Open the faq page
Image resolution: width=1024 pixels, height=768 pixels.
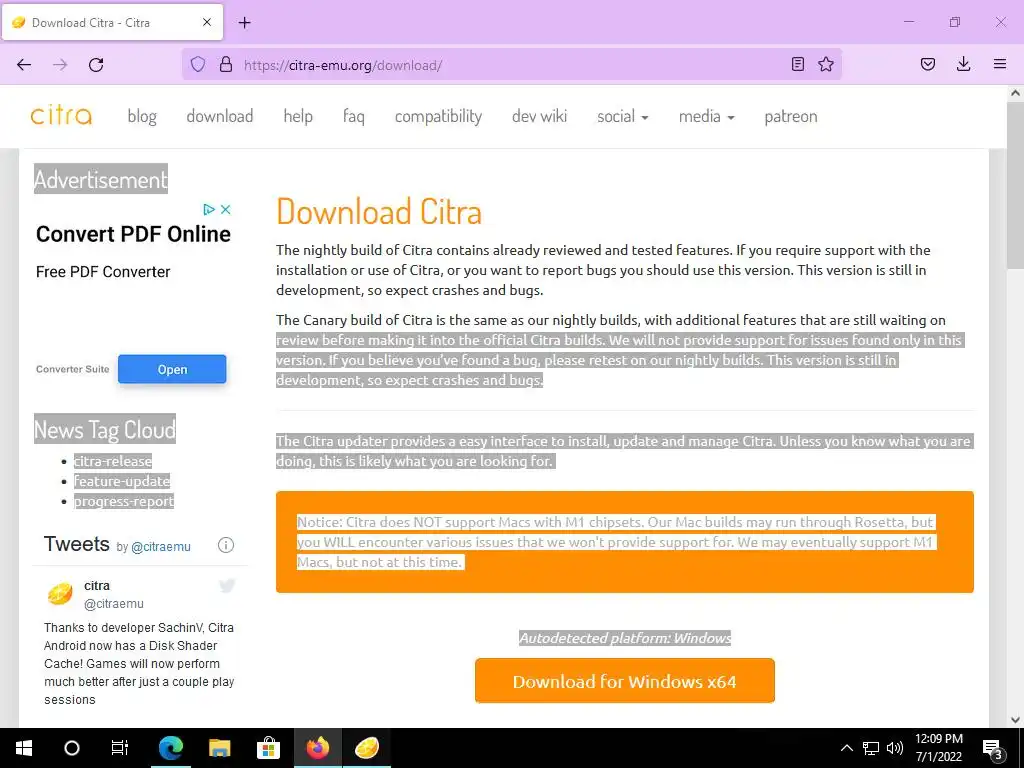click(x=353, y=116)
